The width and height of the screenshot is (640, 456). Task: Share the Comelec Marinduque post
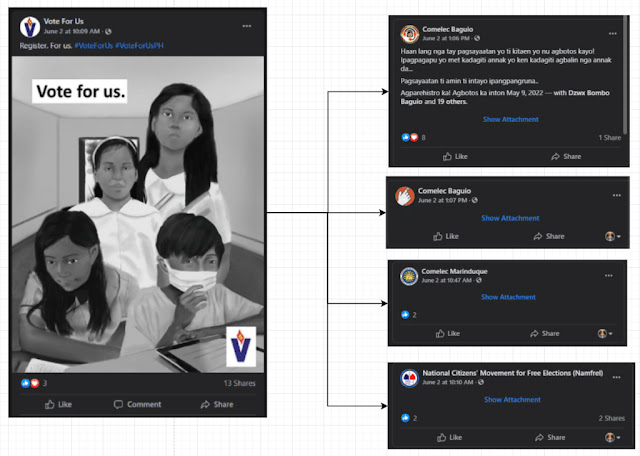tap(545, 334)
